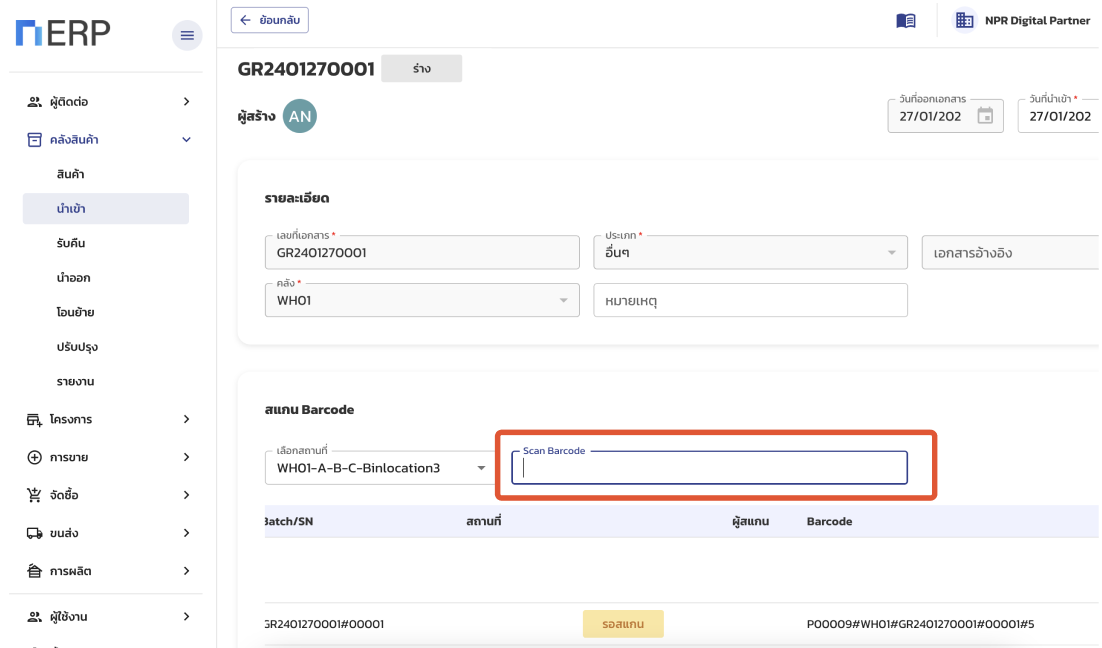Select รับคืน in the sidebar menu
The width and height of the screenshot is (1102, 648).
71,243
